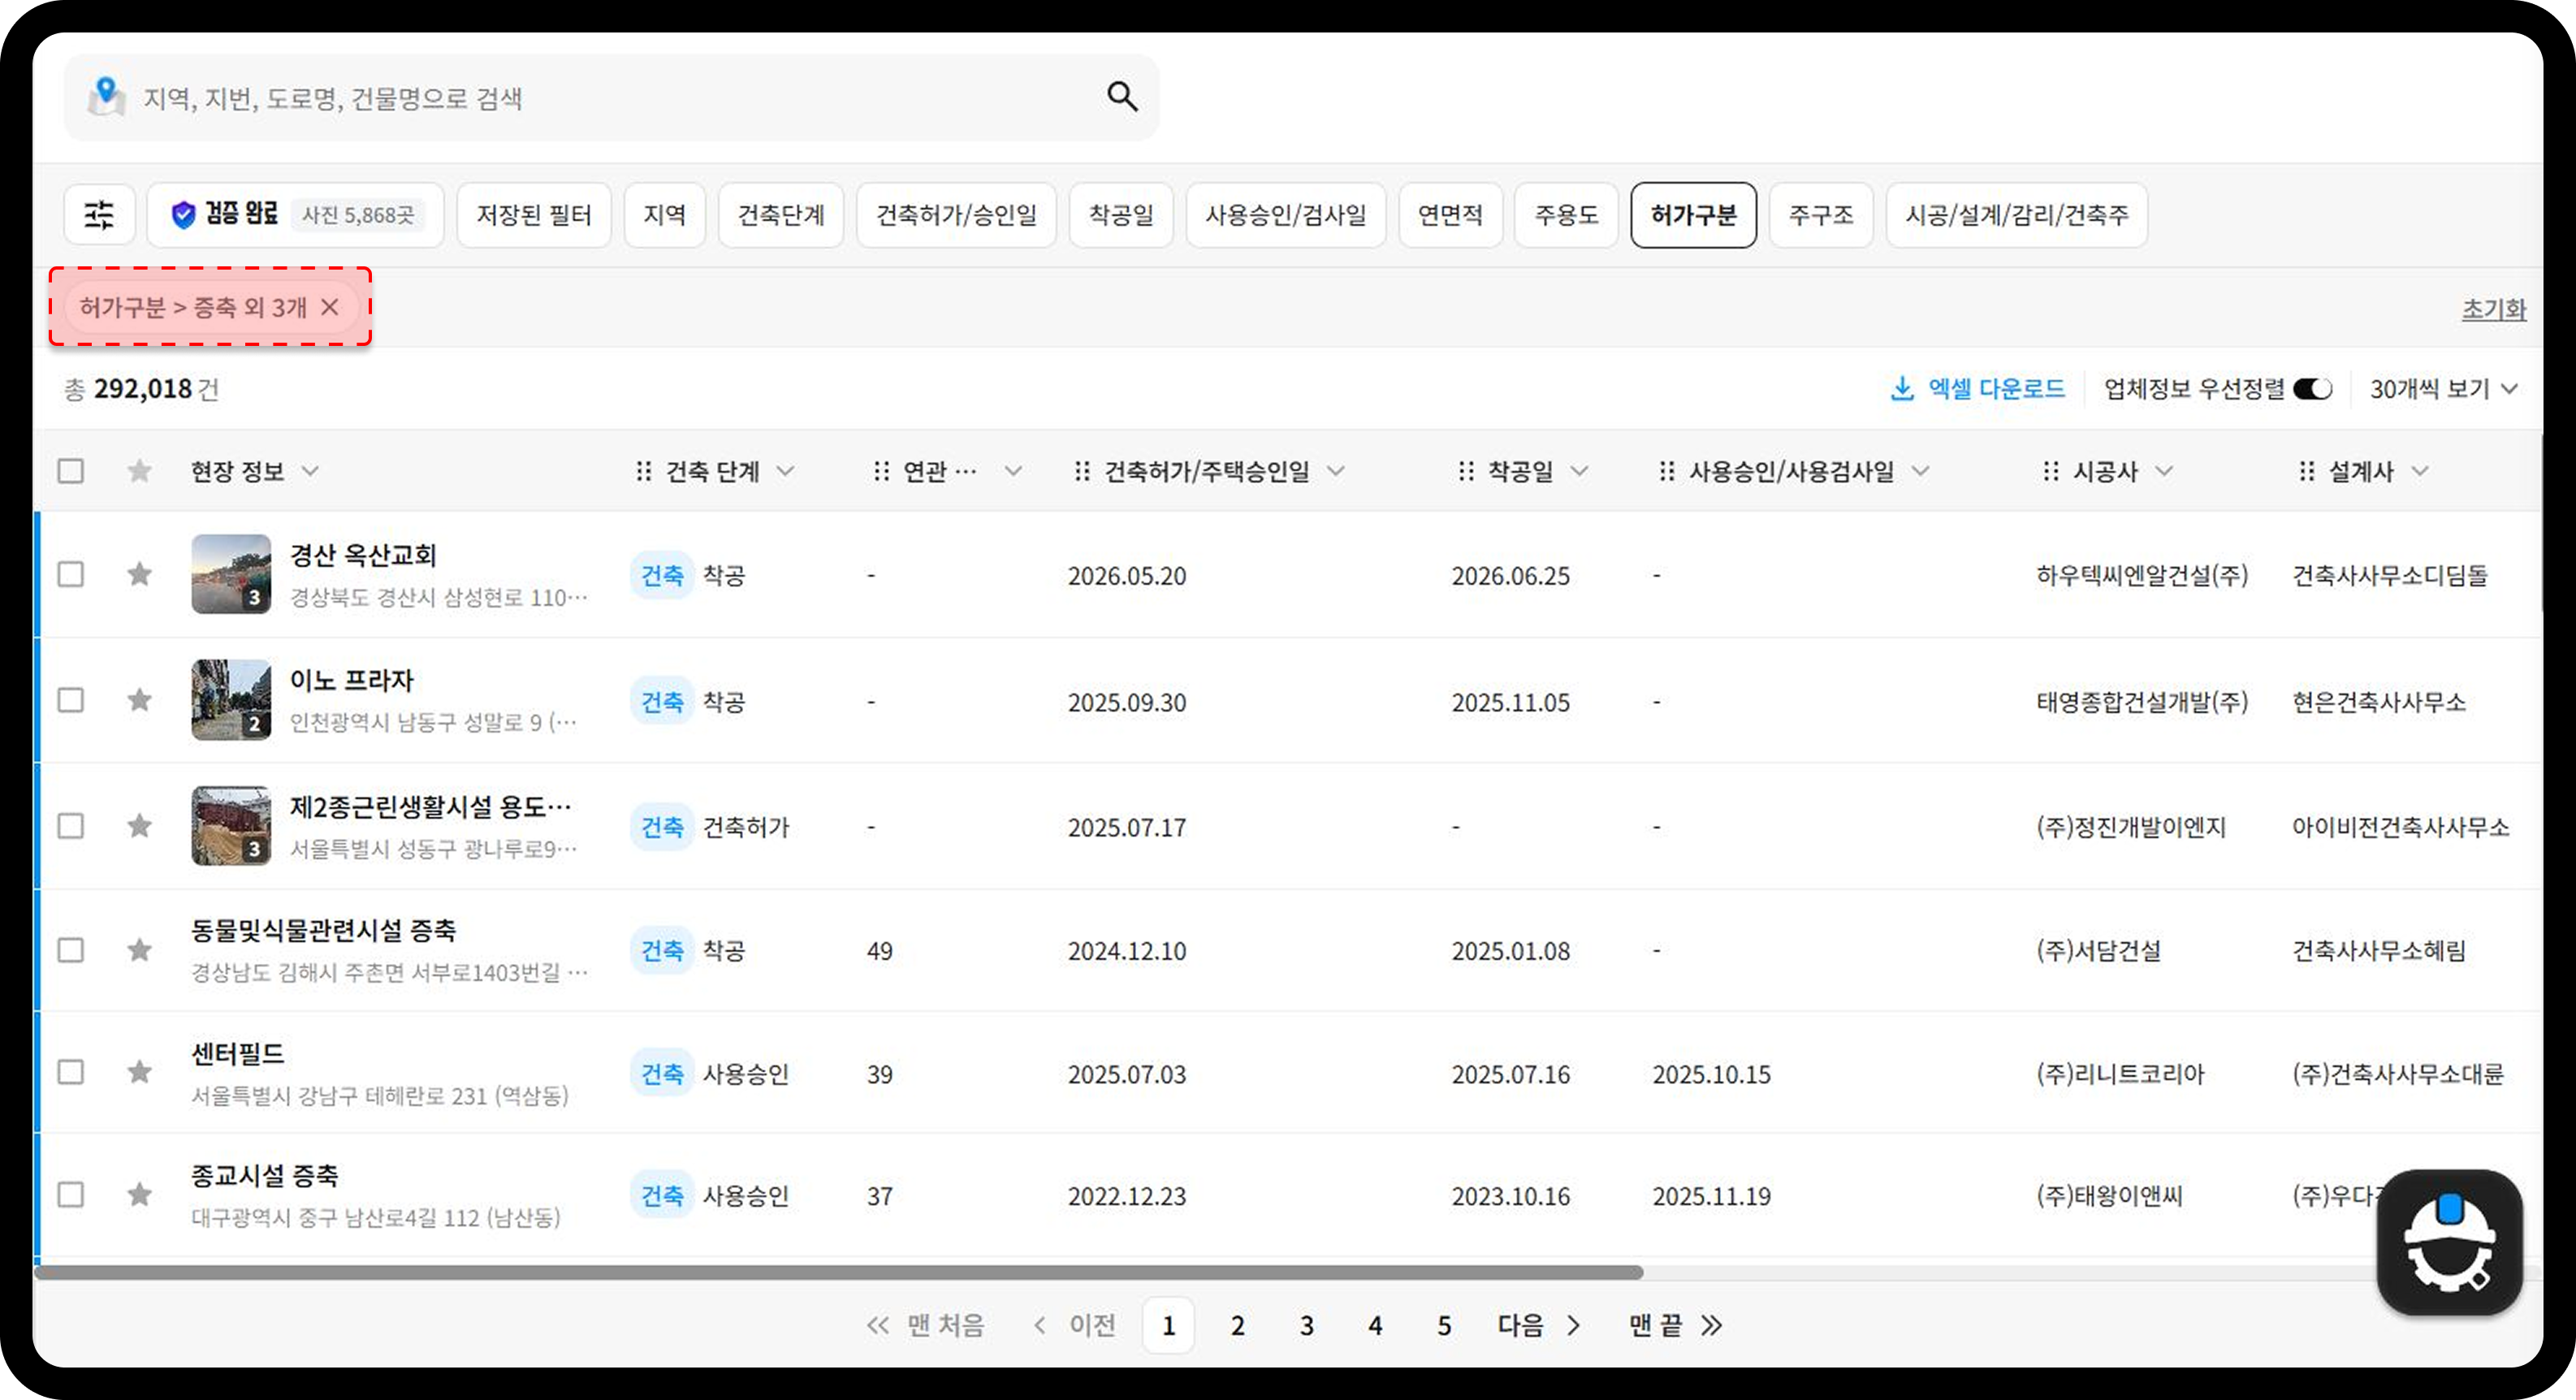The height and width of the screenshot is (1400, 2576).
Task: Expand the 현장 정보 column chevron
Action: pyautogui.click(x=311, y=471)
